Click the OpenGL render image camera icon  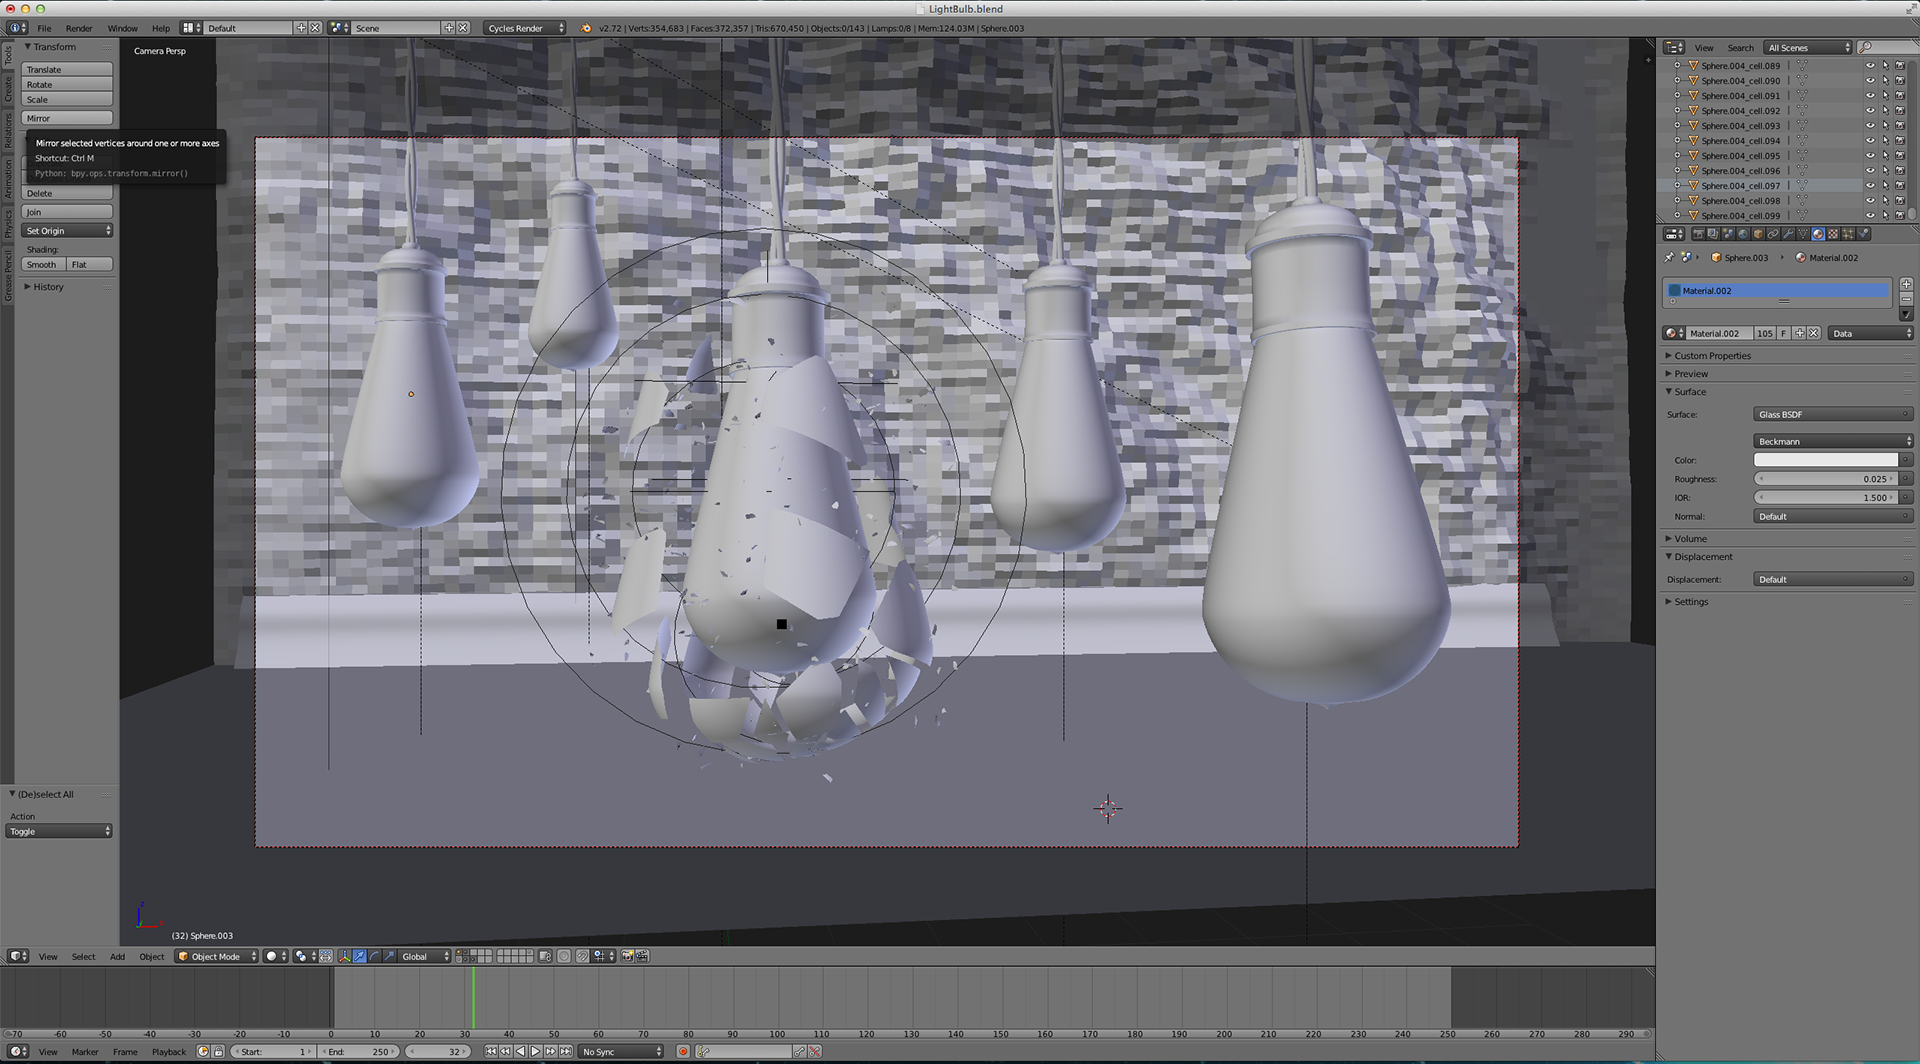tap(627, 956)
